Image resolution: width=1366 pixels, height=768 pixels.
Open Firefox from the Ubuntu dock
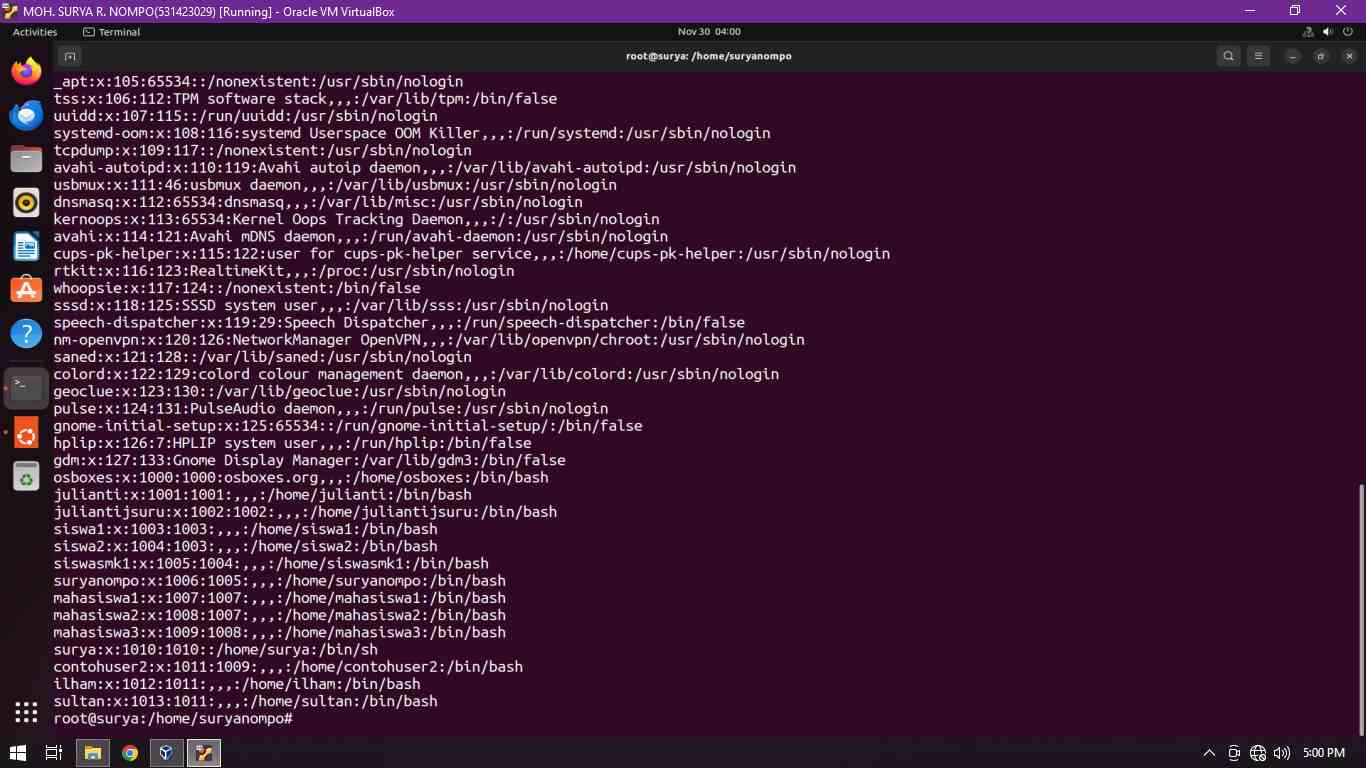26,71
